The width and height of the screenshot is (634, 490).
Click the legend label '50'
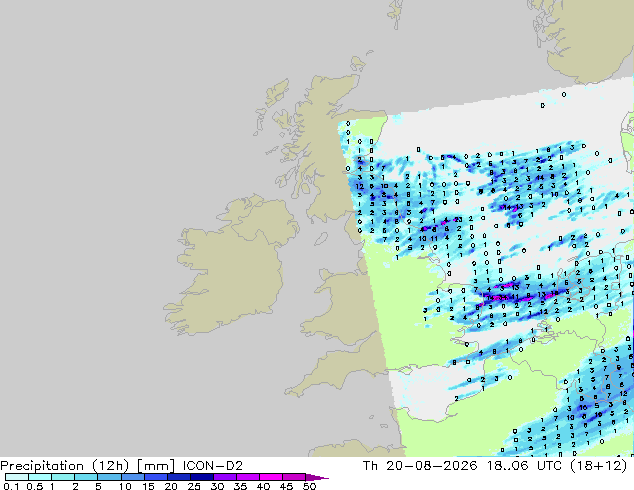point(309,486)
